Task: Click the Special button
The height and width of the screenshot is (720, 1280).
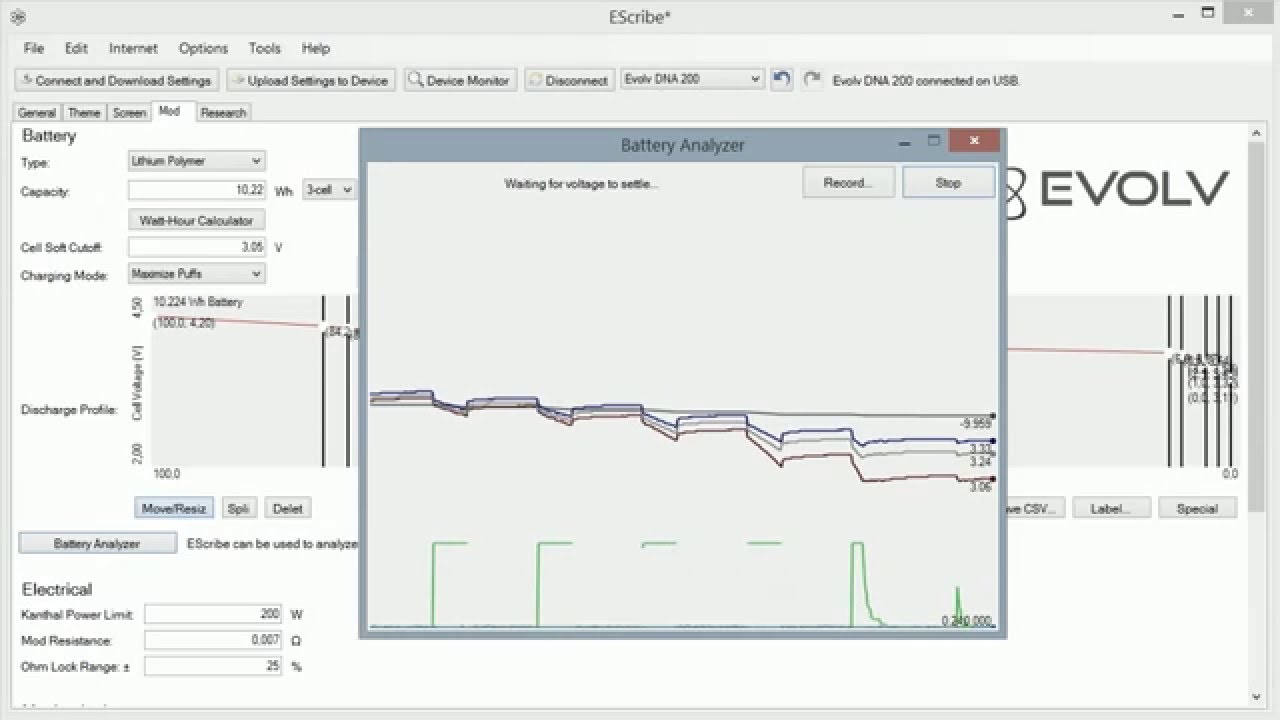Action: pos(1197,508)
